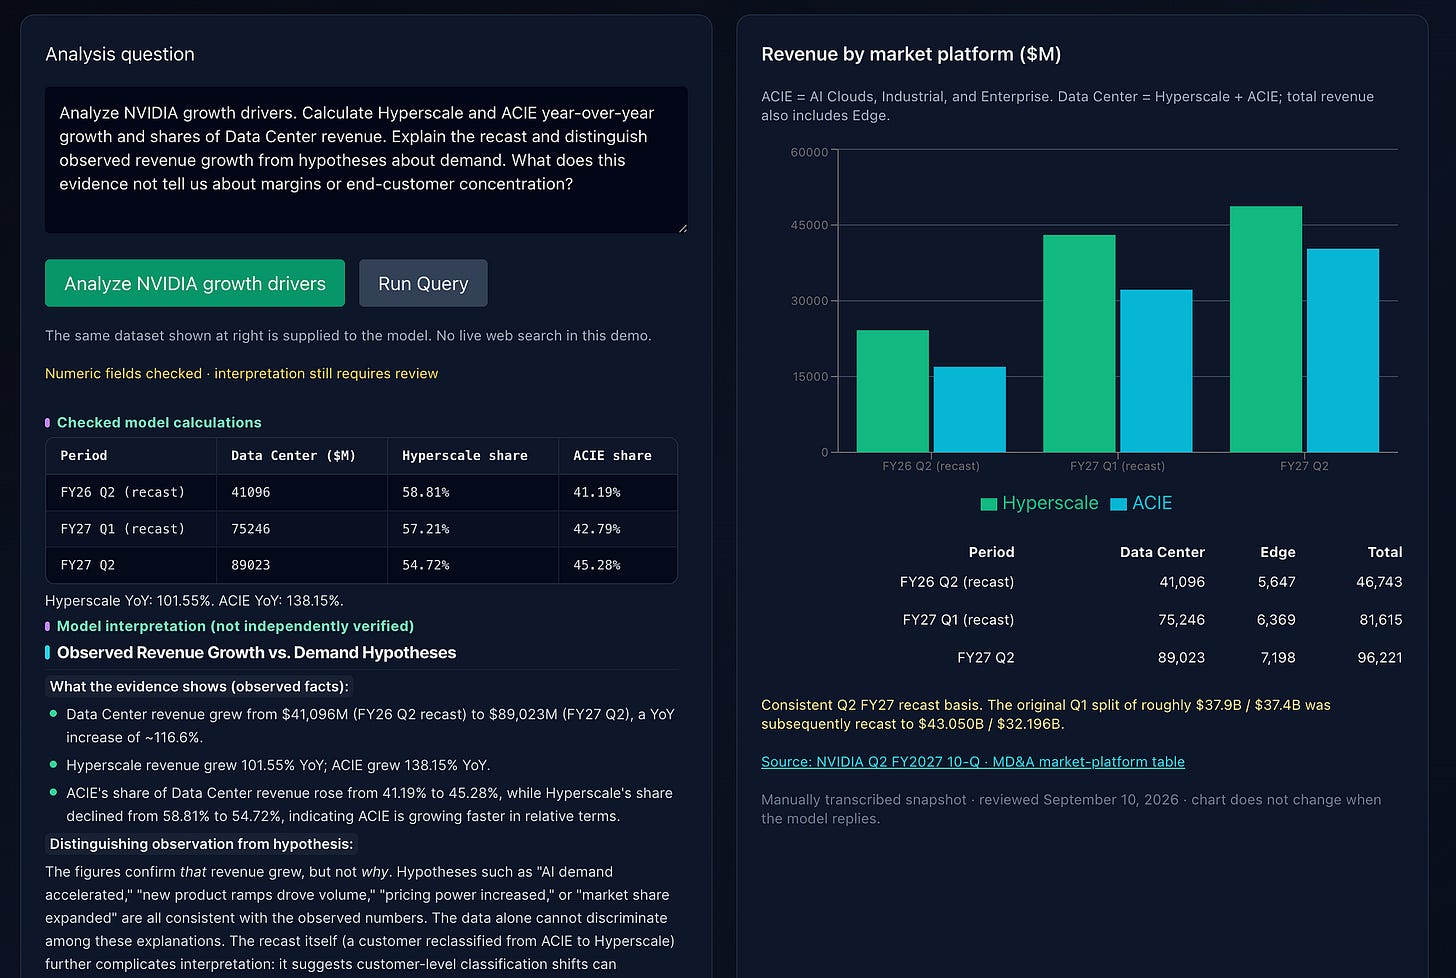This screenshot has width=1456, height=978.
Task: Click the "Manually transcribed snapshot" footnote
Action: [1071, 809]
